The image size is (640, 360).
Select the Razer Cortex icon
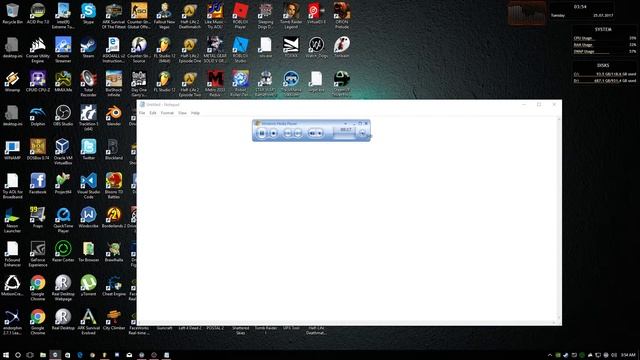(63, 251)
